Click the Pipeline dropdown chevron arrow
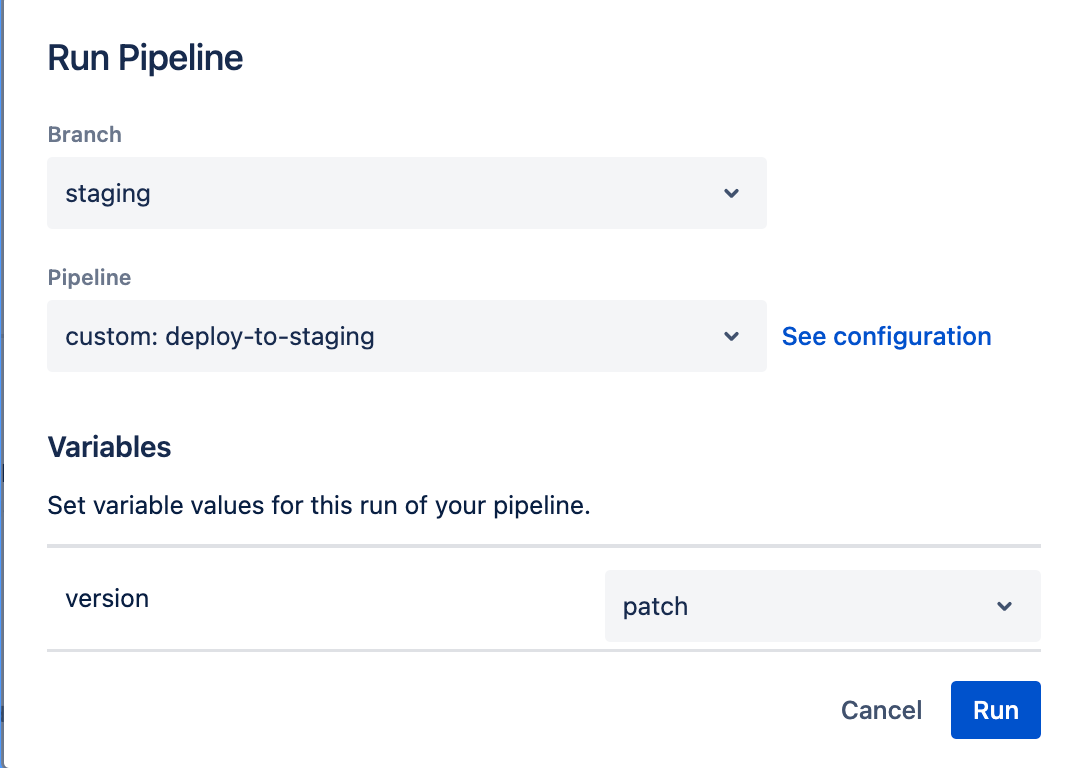 [731, 336]
